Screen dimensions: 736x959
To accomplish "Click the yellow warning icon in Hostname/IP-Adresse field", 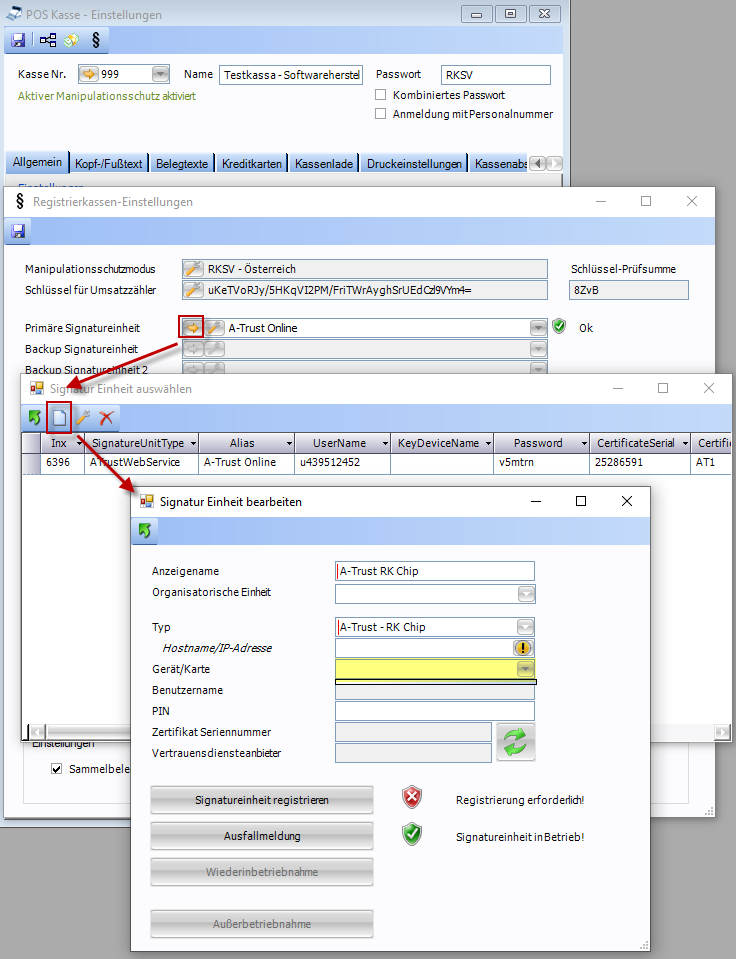I will click(x=525, y=648).
